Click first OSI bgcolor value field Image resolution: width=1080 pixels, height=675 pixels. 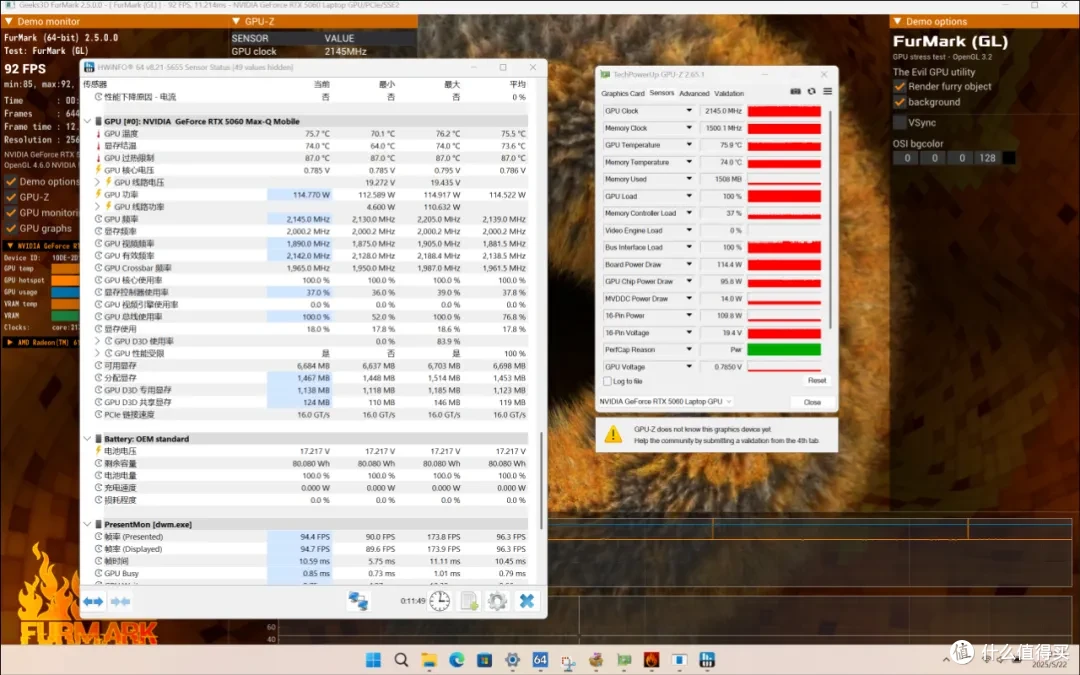click(x=906, y=158)
